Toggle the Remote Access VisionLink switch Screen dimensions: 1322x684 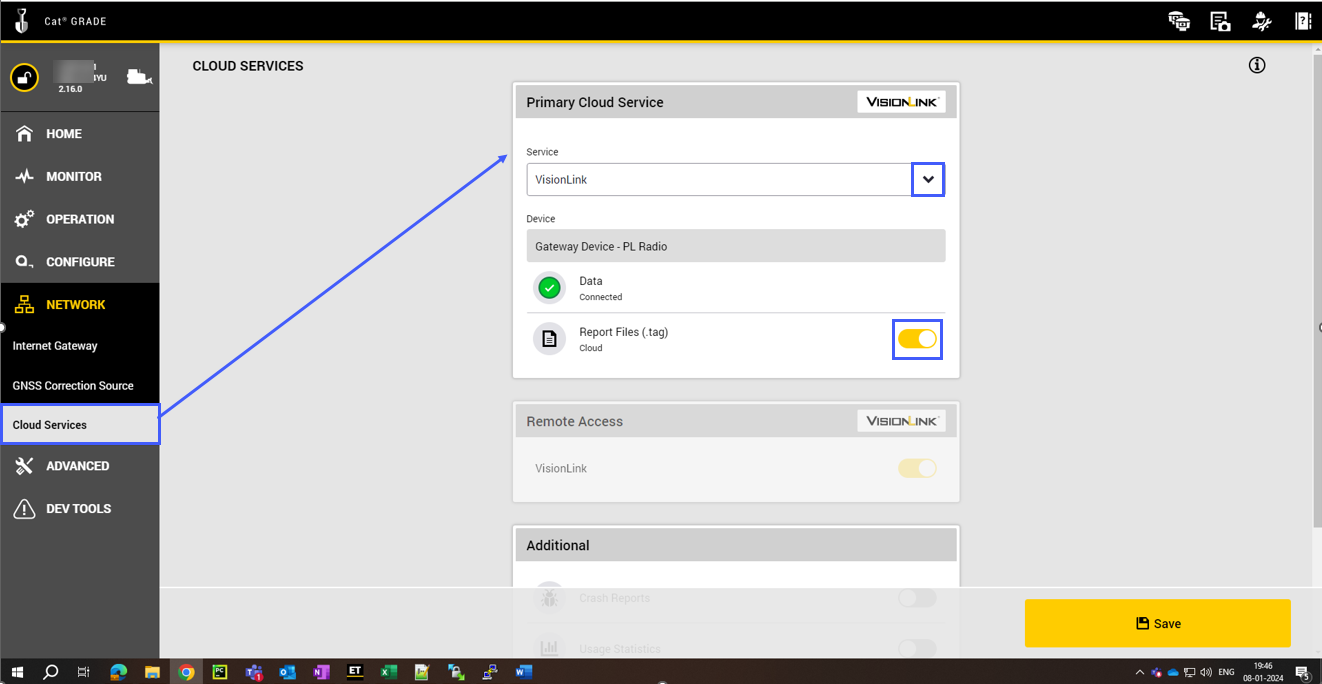click(x=917, y=468)
